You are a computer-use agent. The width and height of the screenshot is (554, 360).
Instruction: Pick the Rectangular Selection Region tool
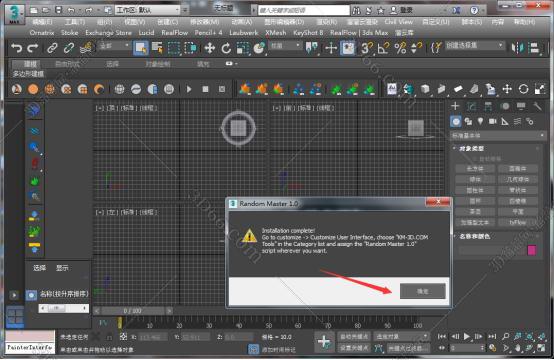(x=174, y=48)
